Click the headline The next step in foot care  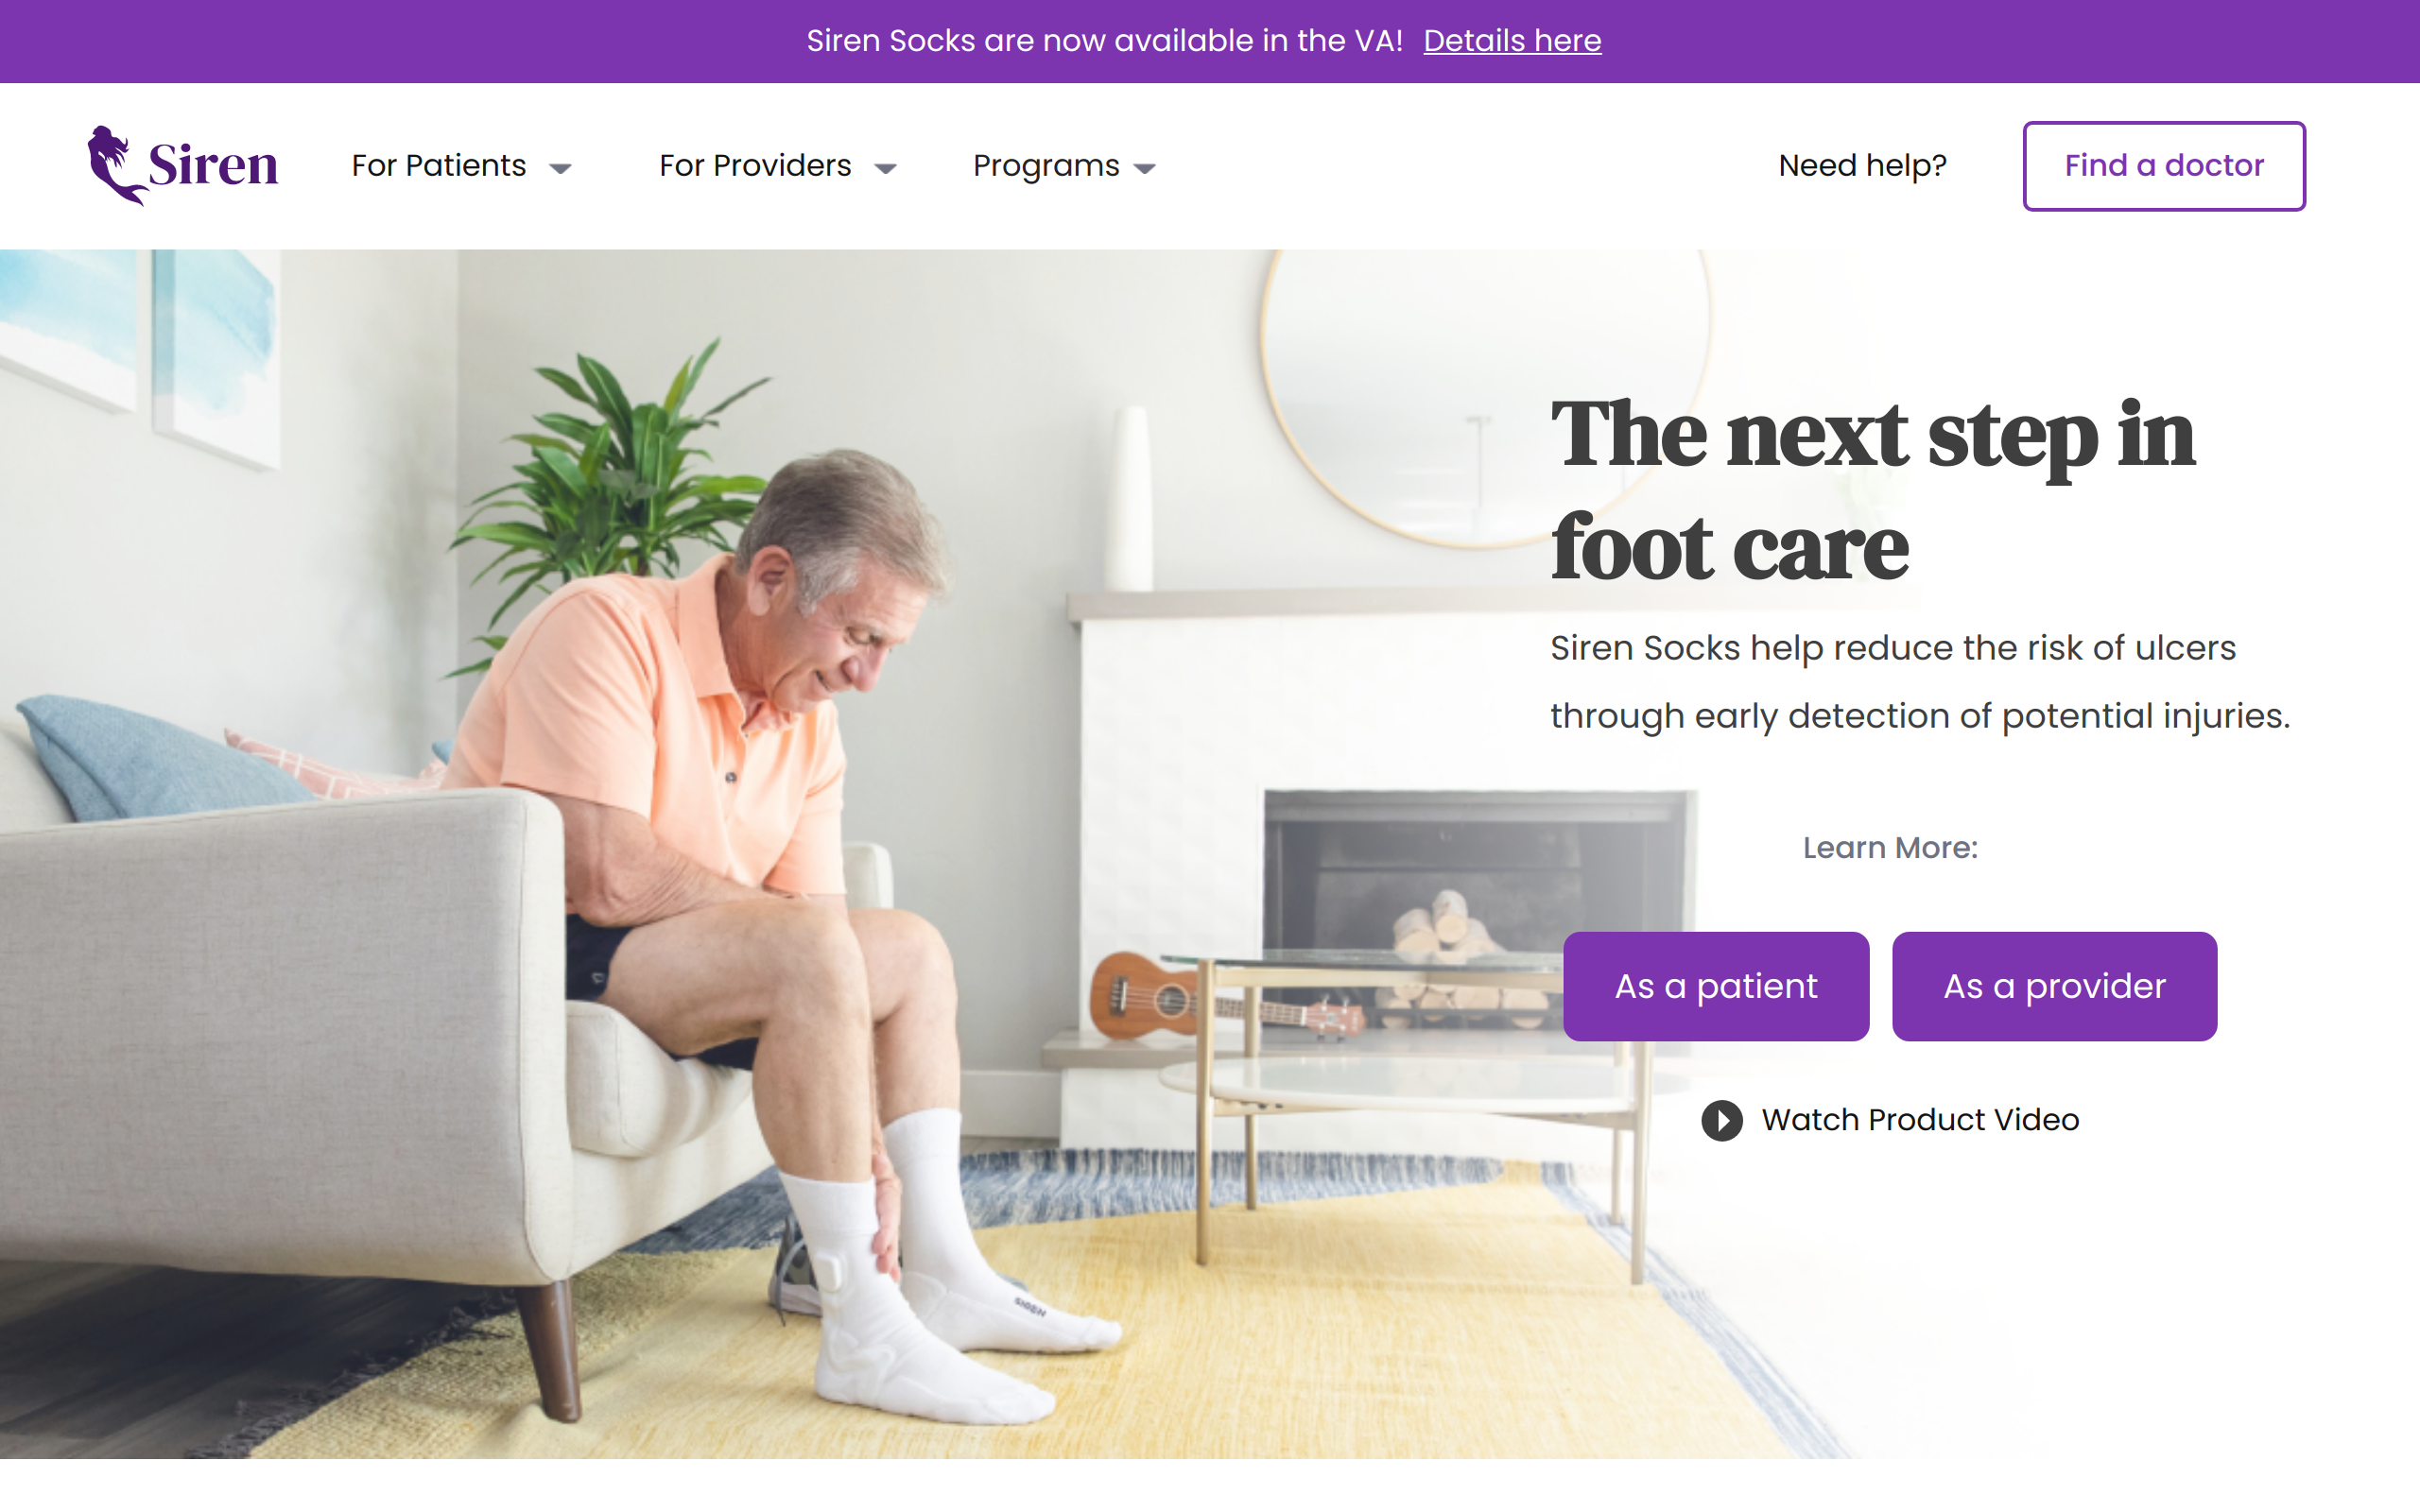coord(1872,490)
